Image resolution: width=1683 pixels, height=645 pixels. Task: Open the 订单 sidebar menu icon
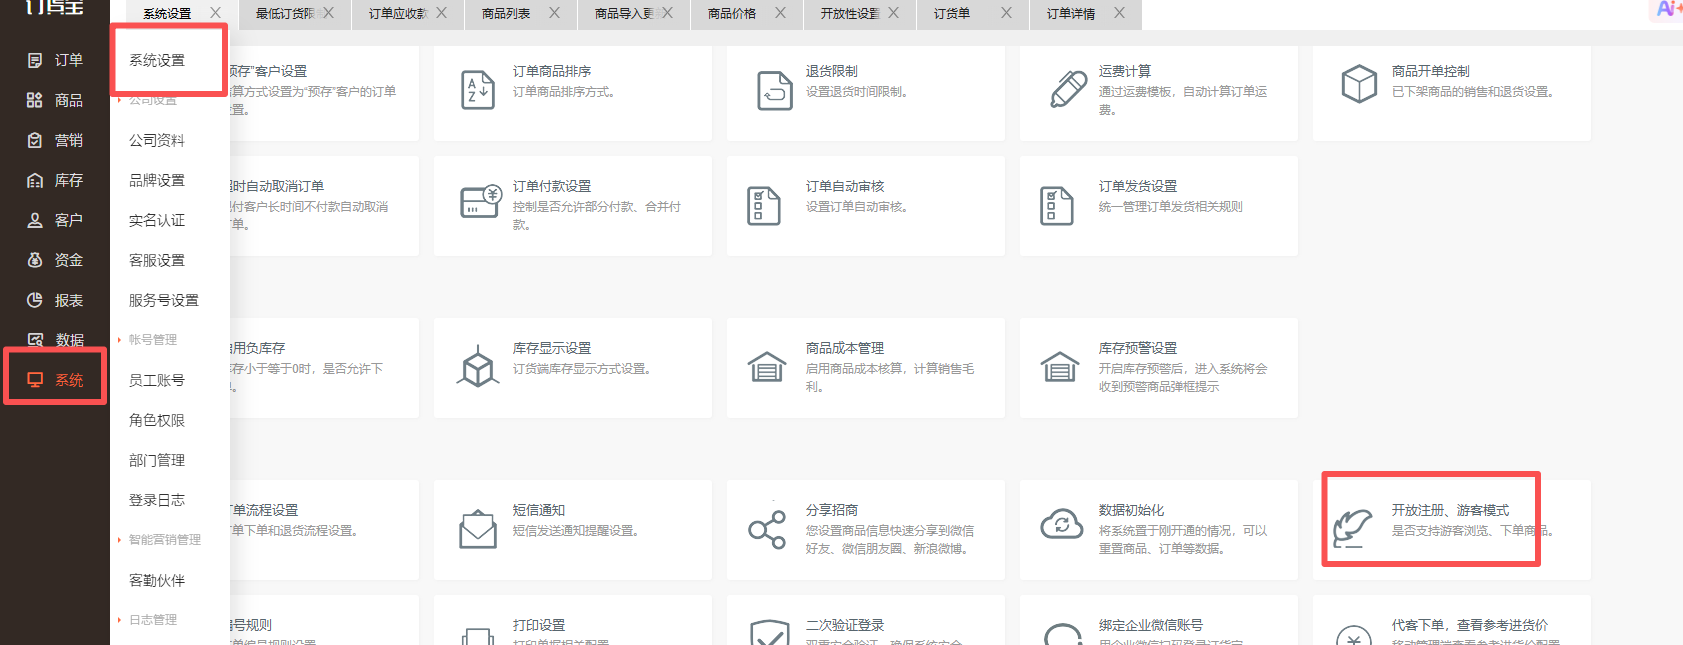[x=35, y=60]
